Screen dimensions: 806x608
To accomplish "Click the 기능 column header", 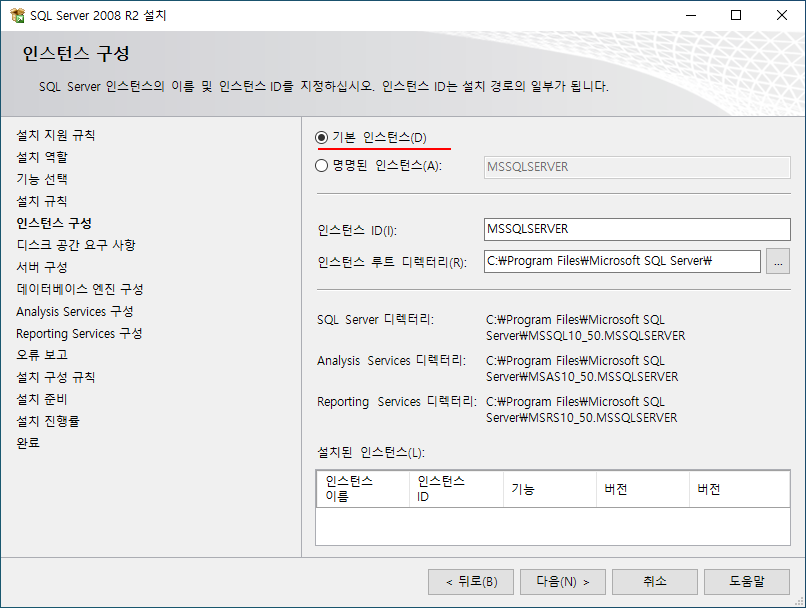I will point(549,489).
